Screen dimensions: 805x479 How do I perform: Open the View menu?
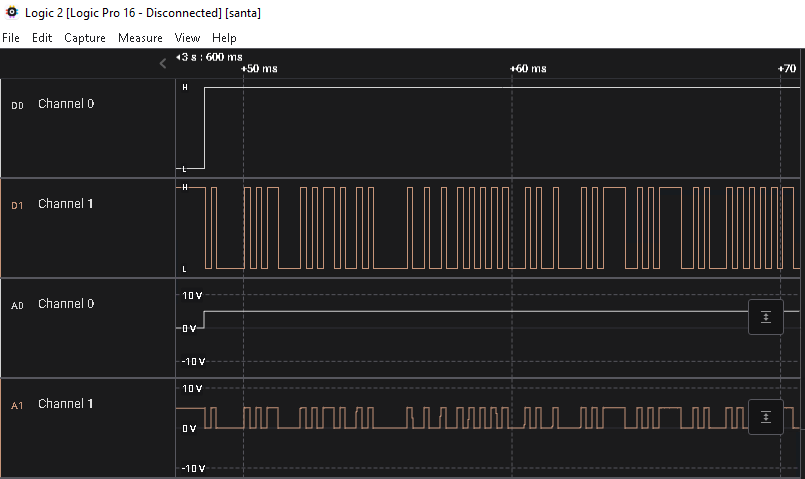(x=187, y=38)
